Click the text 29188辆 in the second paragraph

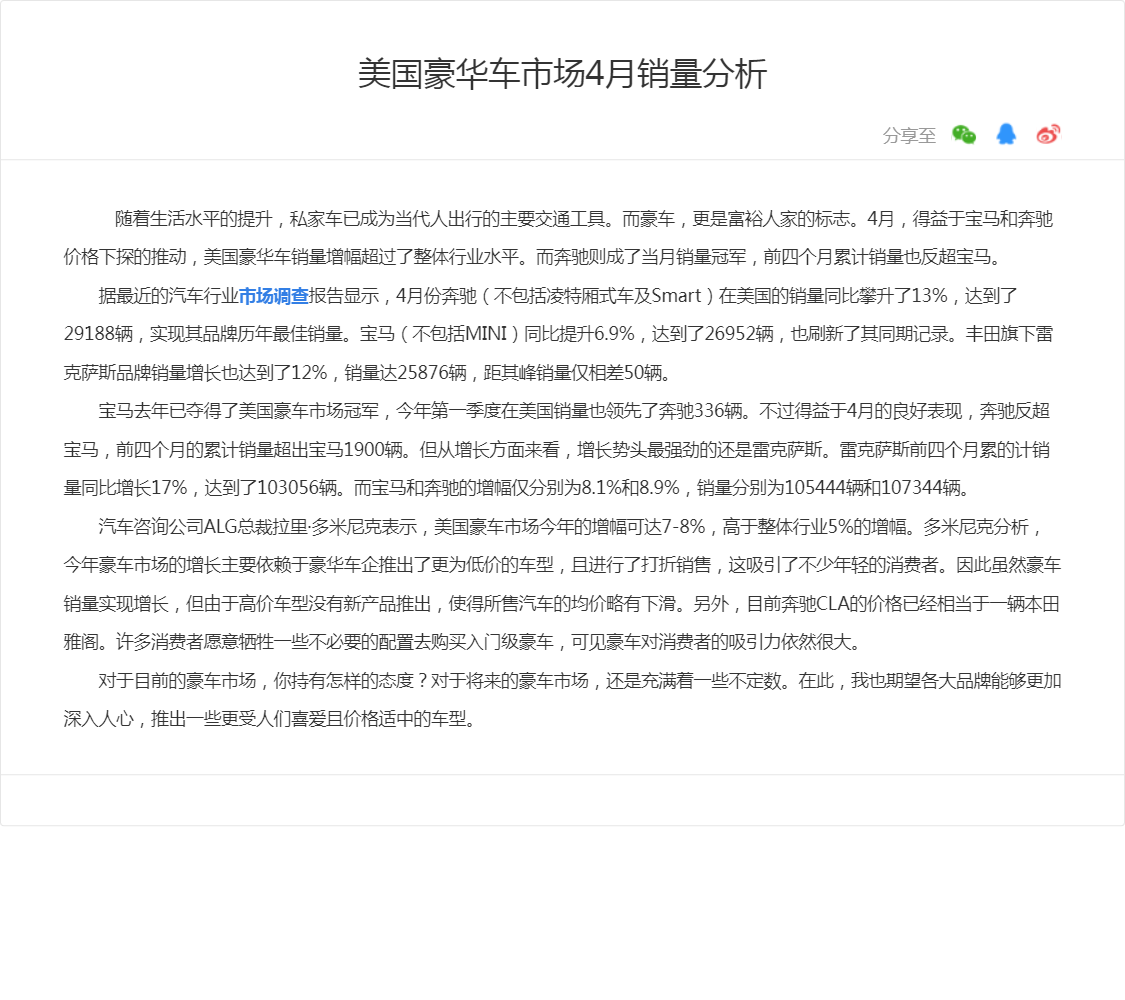pyautogui.click(x=98, y=334)
